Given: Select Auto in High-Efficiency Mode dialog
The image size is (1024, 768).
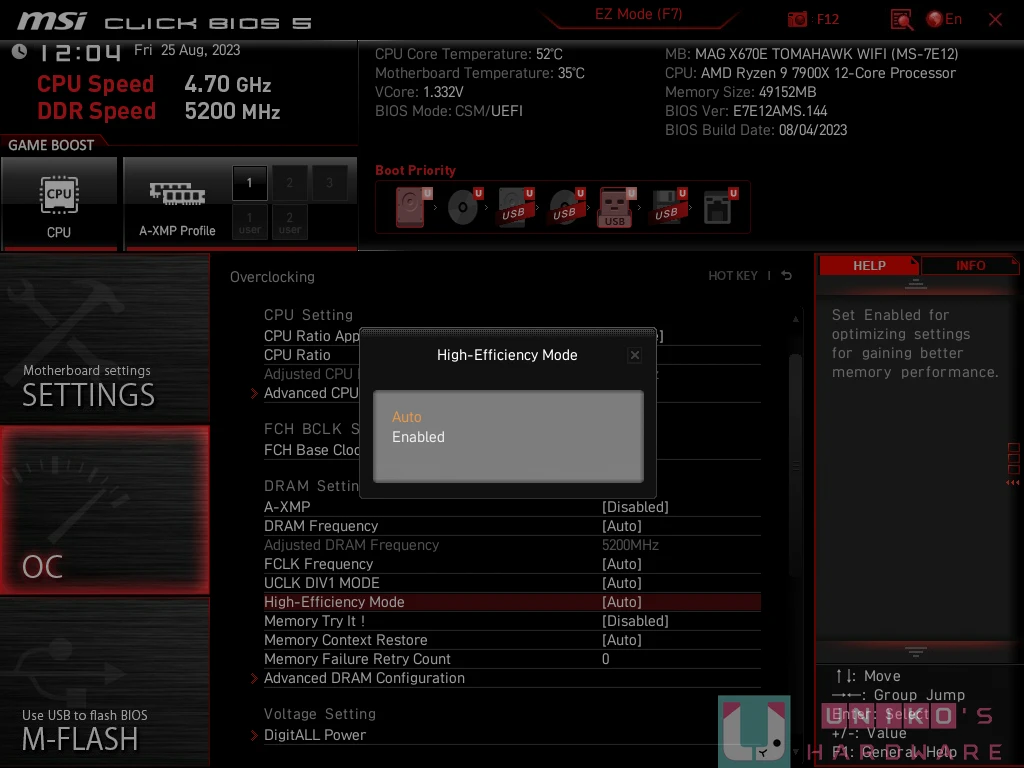Looking at the screenshot, I should pos(406,417).
